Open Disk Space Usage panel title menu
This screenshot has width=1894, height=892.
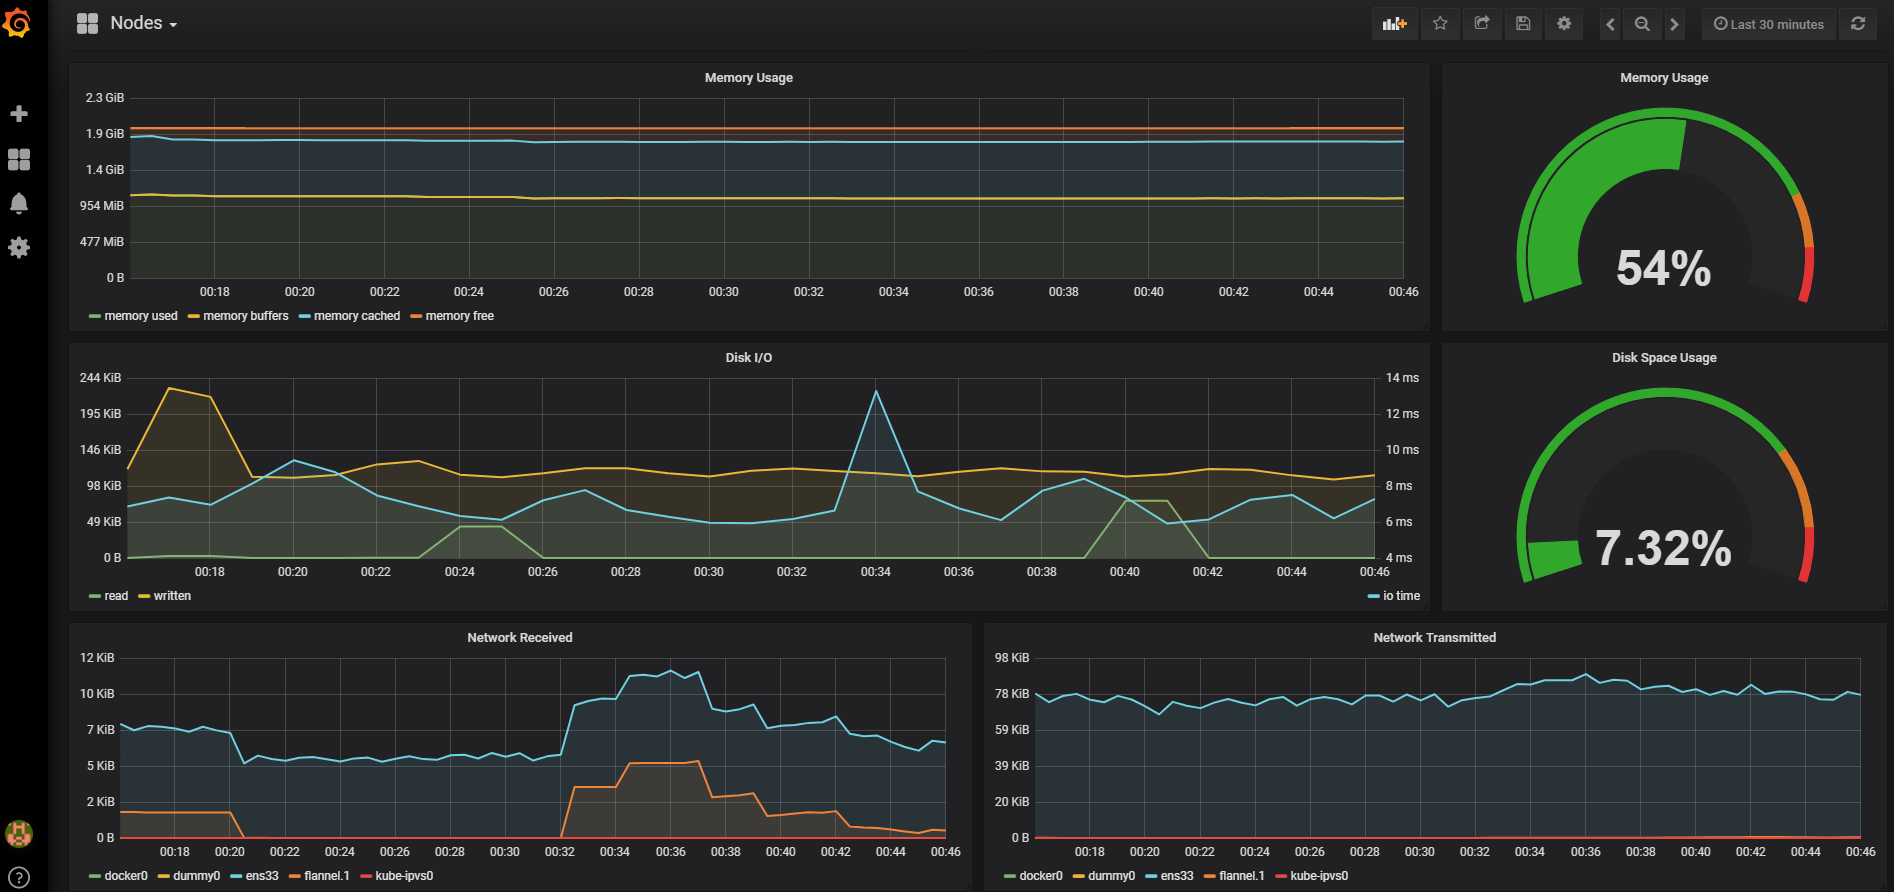pyautogui.click(x=1664, y=358)
